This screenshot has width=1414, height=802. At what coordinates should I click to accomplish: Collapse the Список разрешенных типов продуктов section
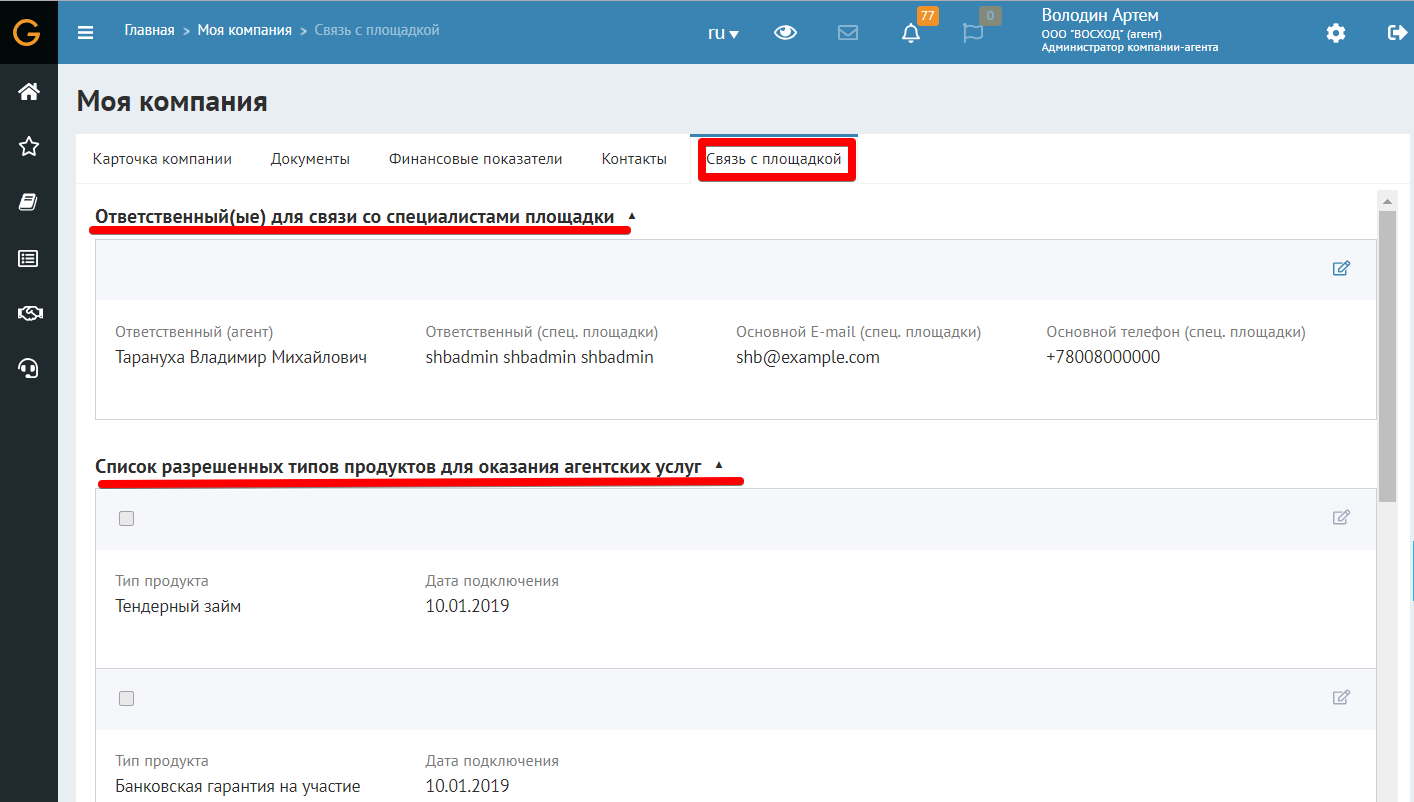pos(718,465)
